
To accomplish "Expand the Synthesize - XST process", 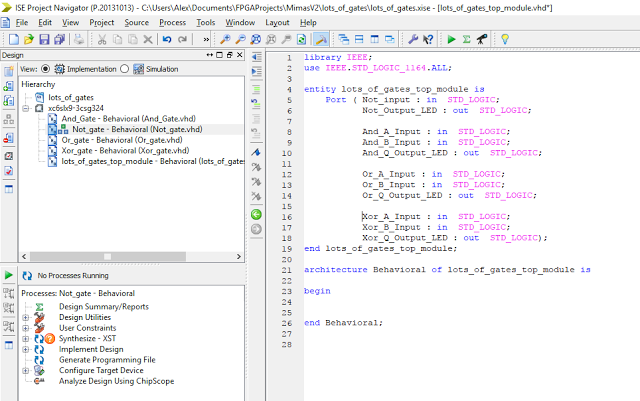I will coord(26,338).
